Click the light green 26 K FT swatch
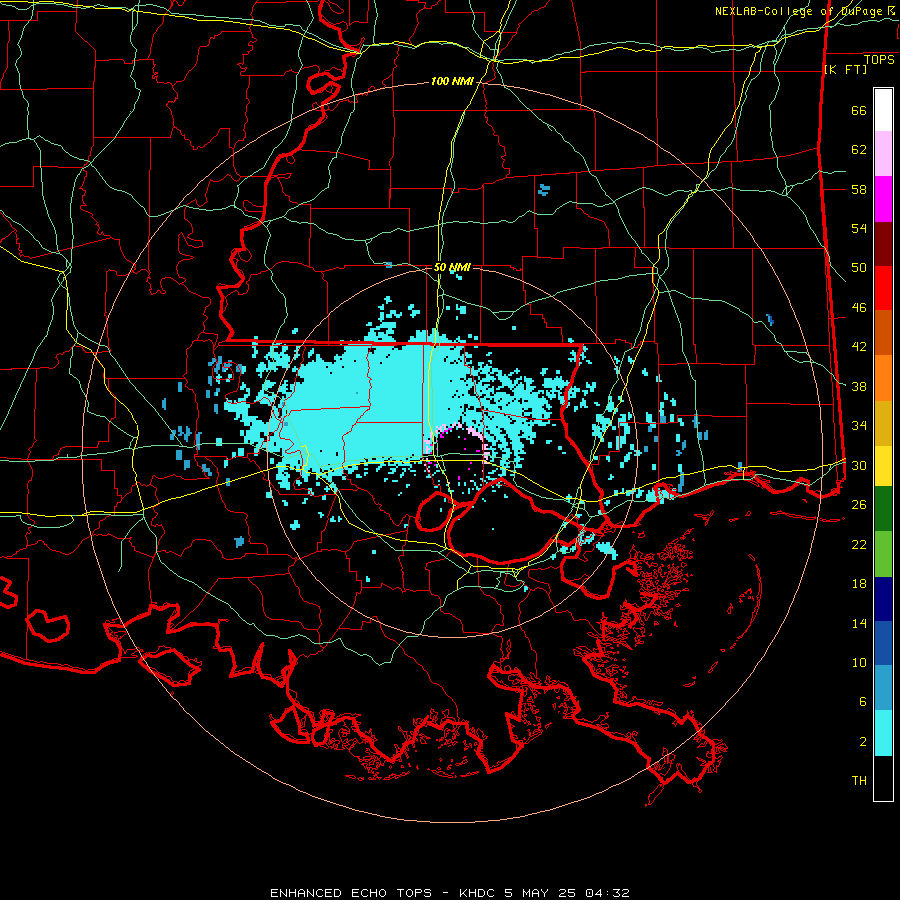The image size is (900, 900). click(x=883, y=554)
